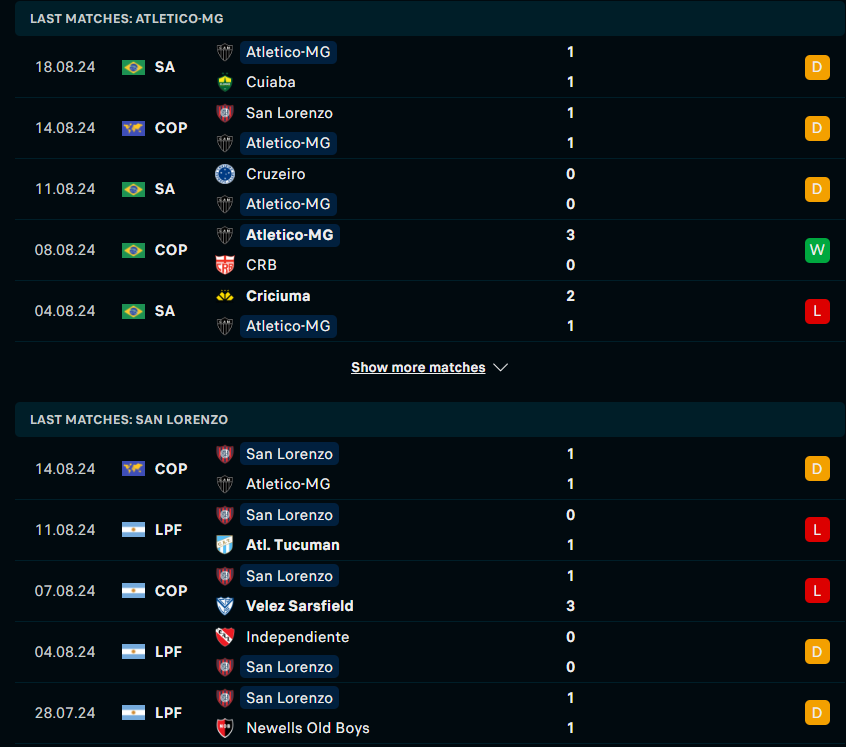Open the Atl. Tucuman team name link
Image resolution: width=846 pixels, height=747 pixels.
[x=292, y=545]
